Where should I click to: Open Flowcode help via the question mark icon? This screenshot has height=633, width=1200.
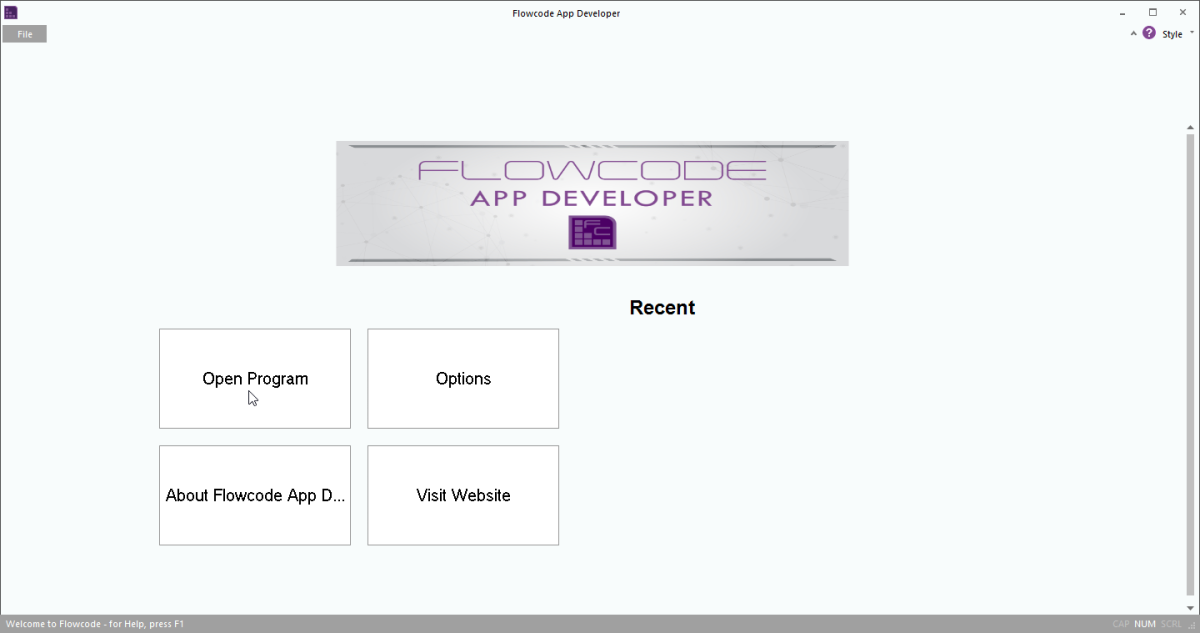[x=1147, y=33]
